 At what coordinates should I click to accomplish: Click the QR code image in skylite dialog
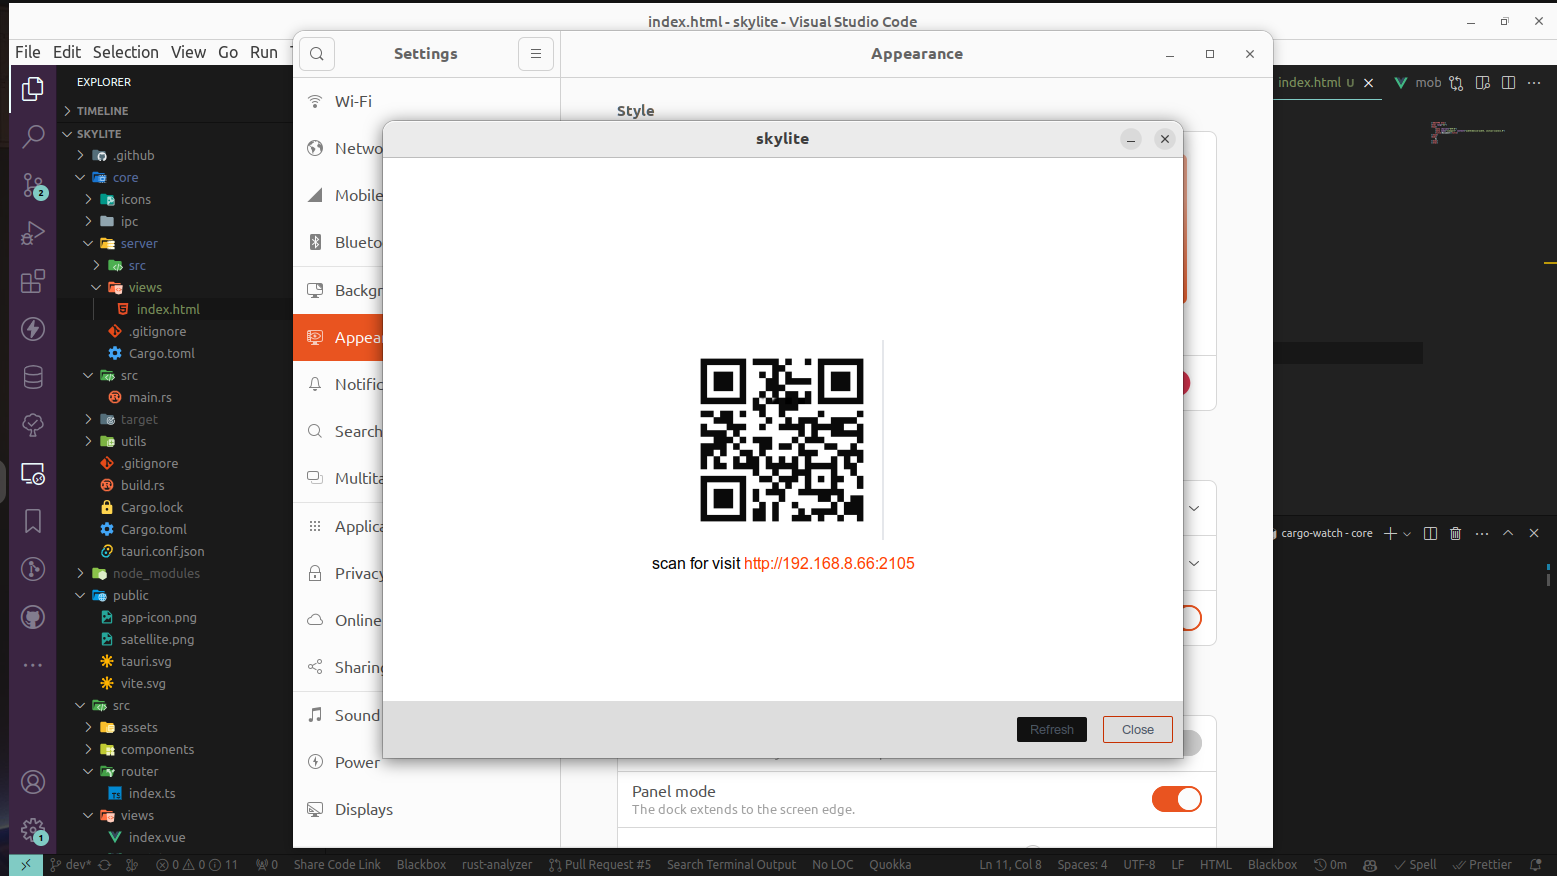782,440
